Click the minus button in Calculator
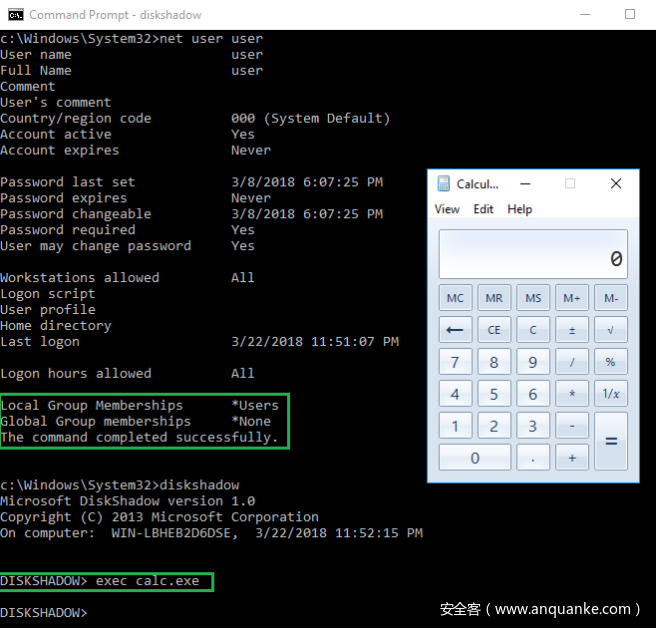 coord(572,426)
